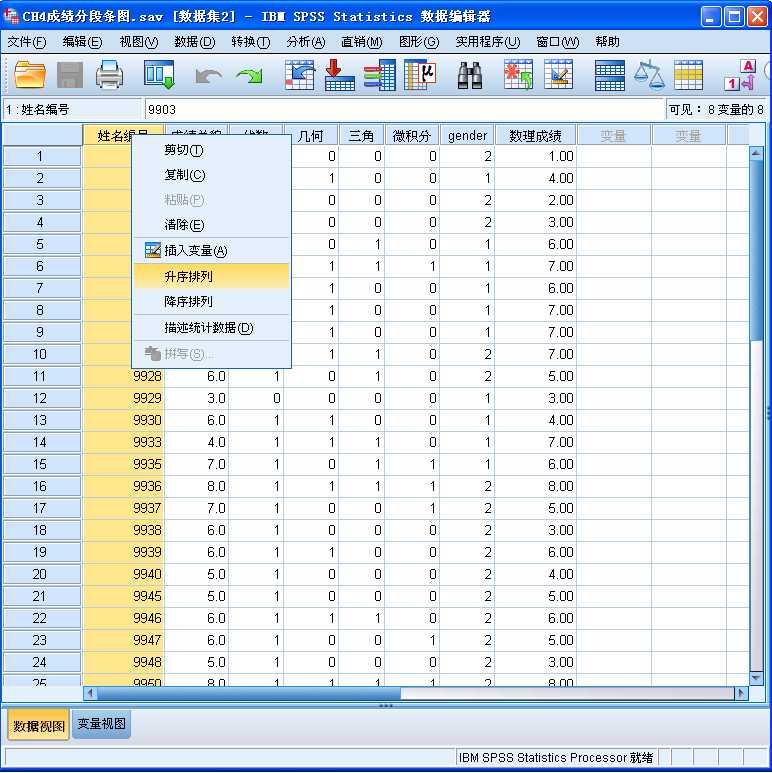Click the Weight cases scale icon
Viewport: 772px width, 773px height.
click(649, 75)
